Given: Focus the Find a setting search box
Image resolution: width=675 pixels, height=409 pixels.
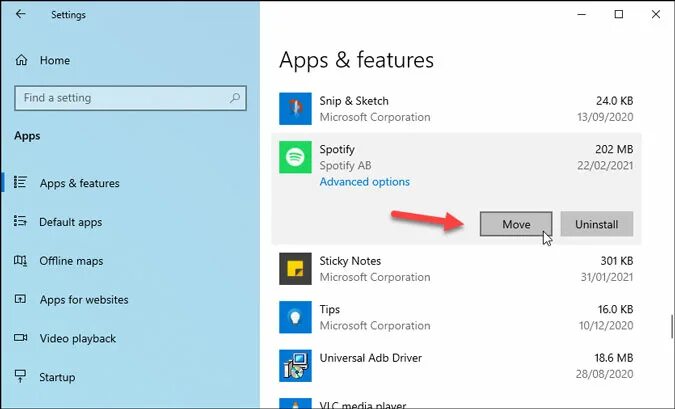Looking at the screenshot, I should pos(130,98).
